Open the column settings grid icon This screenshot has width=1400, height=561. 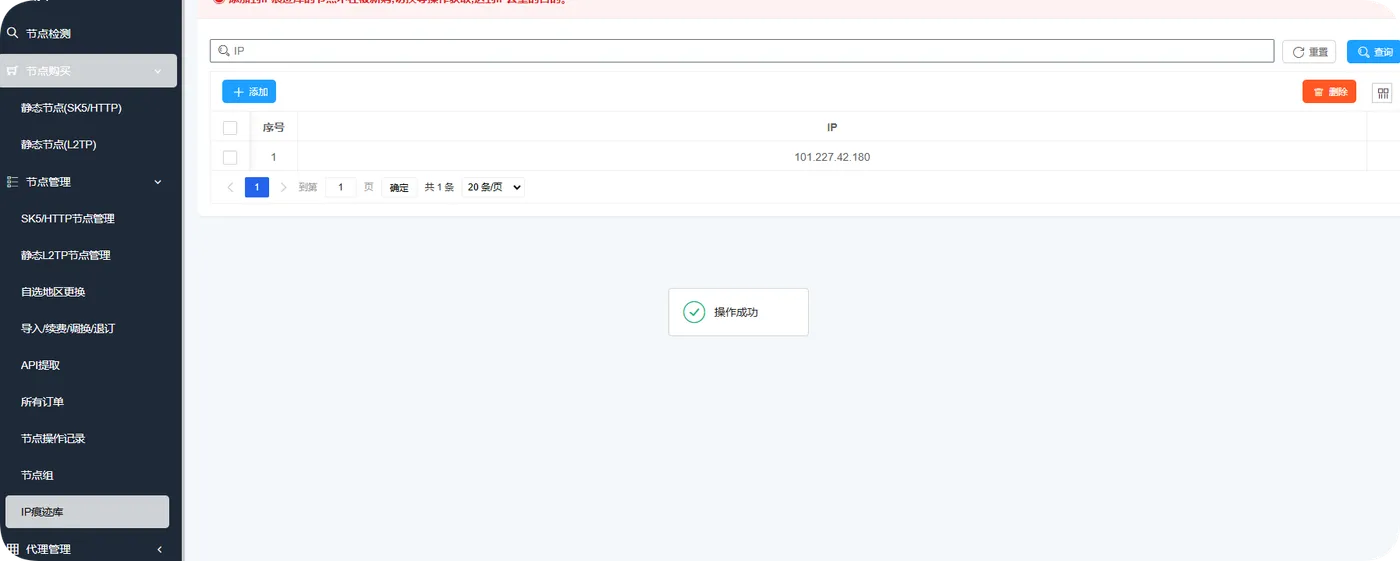[1383, 93]
